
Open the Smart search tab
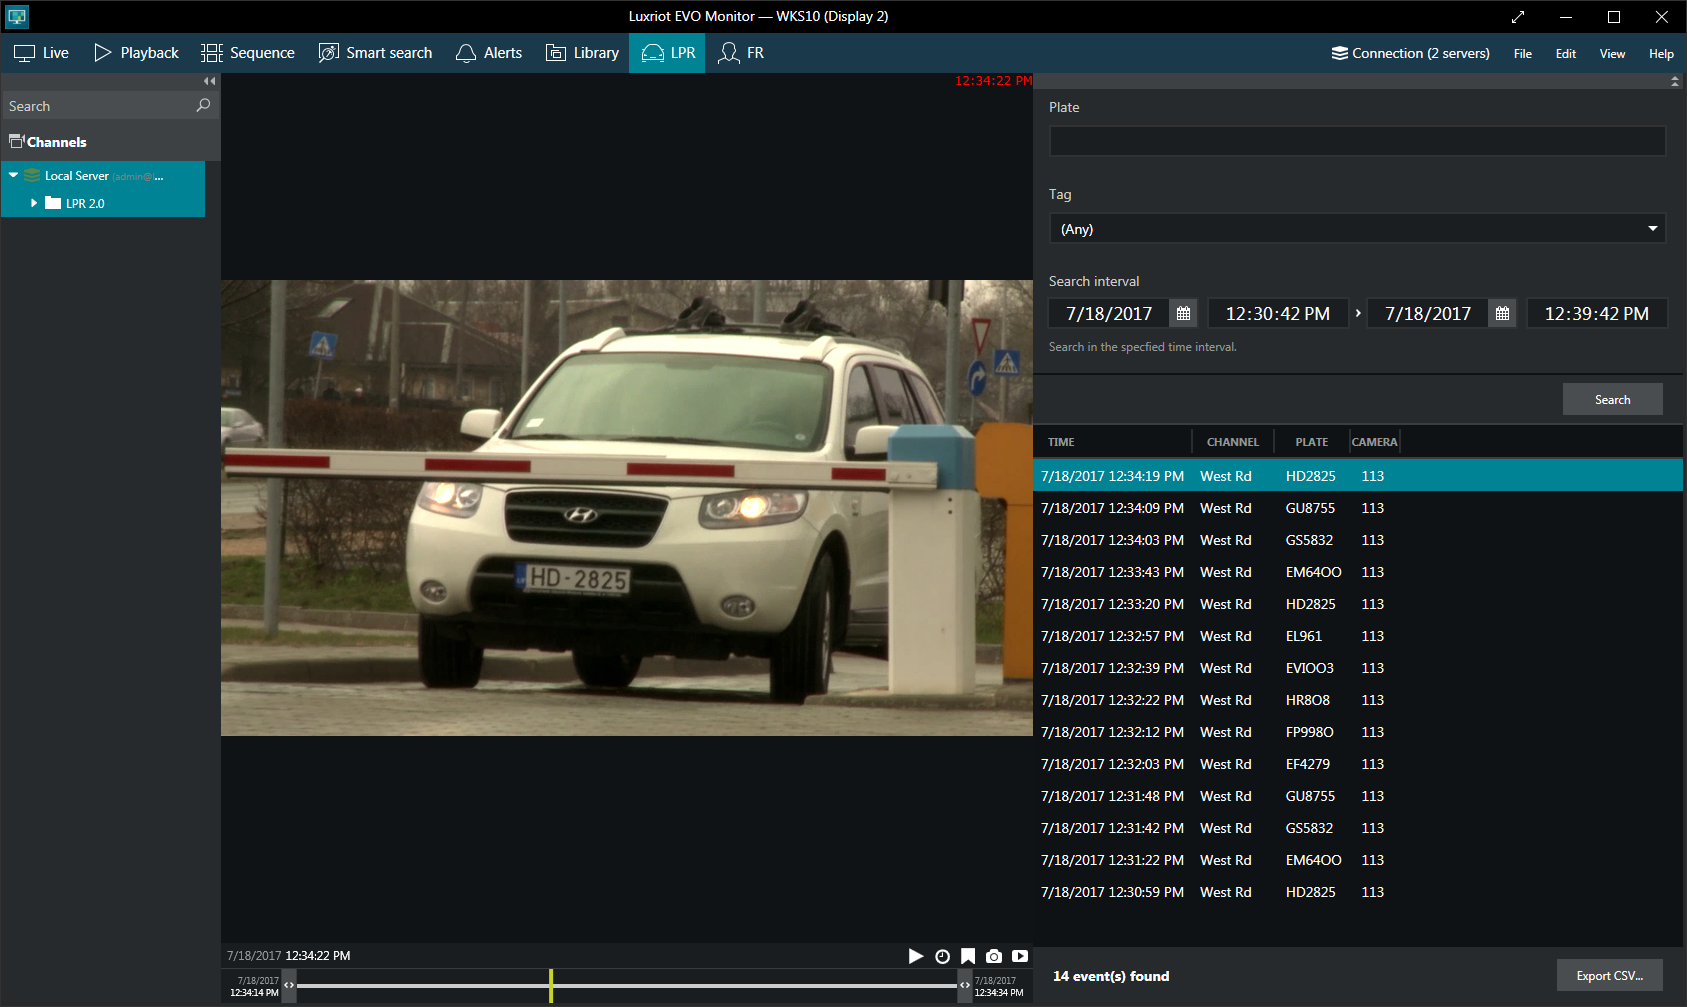(375, 53)
